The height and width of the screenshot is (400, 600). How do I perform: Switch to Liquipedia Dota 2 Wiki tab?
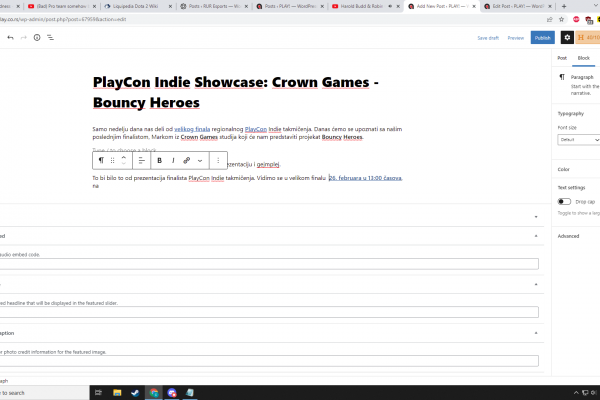click(137, 6)
